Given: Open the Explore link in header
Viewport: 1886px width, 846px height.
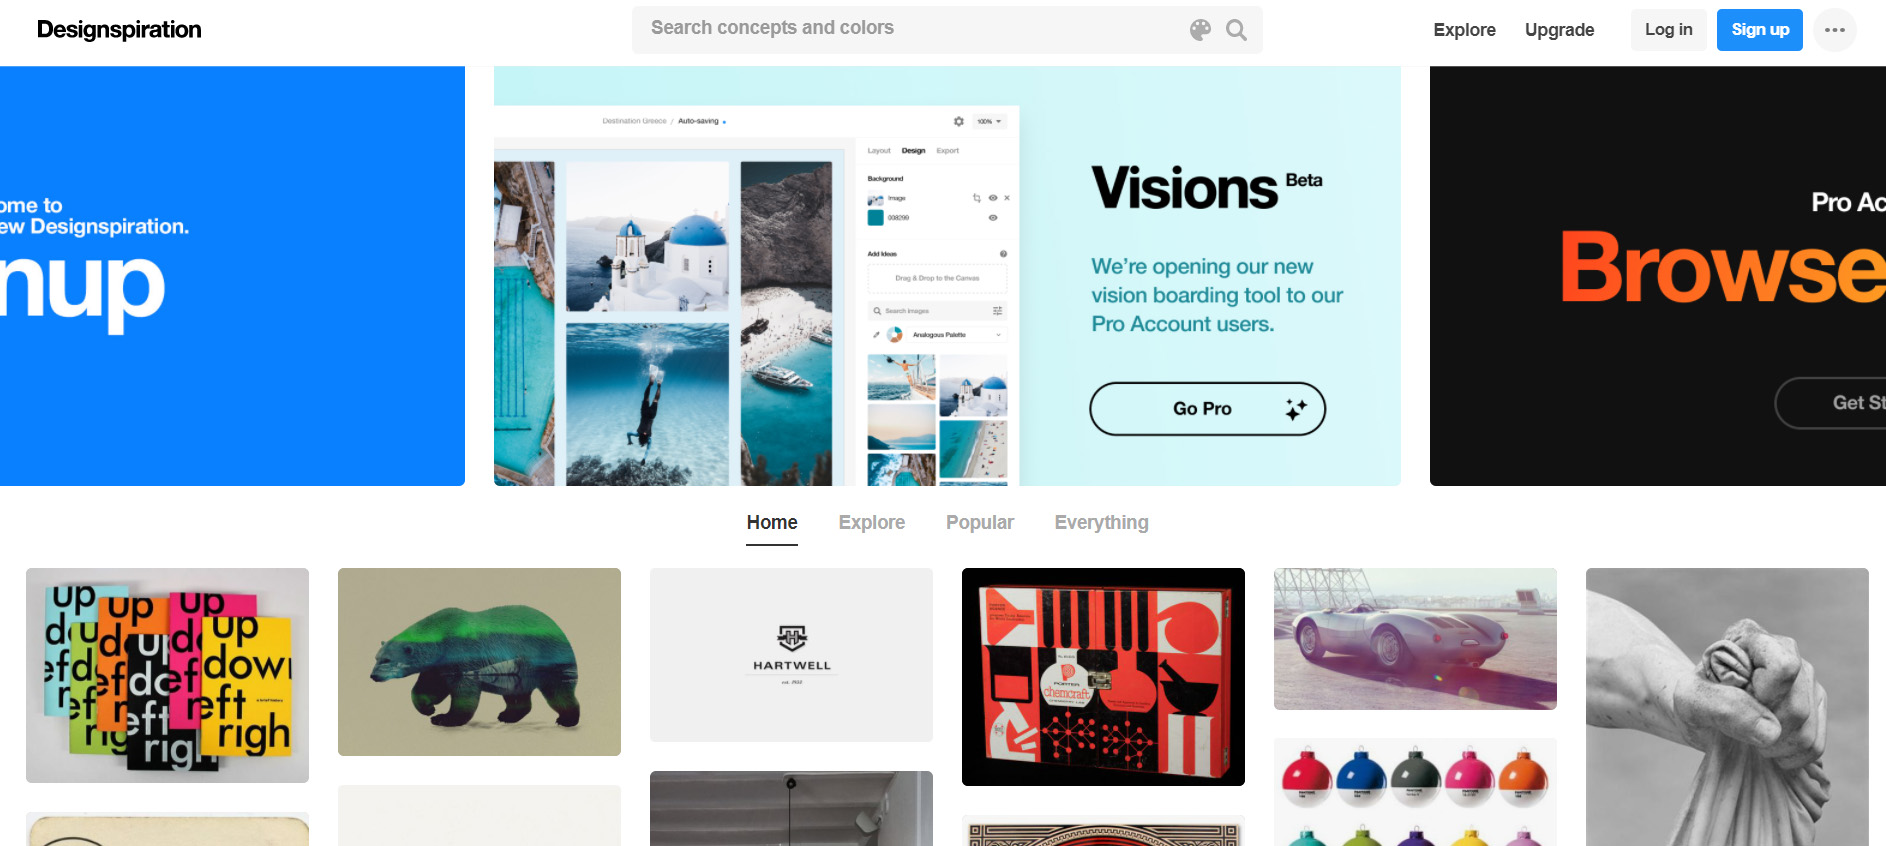Looking at the screenshot, I should tap(1464, 30).
